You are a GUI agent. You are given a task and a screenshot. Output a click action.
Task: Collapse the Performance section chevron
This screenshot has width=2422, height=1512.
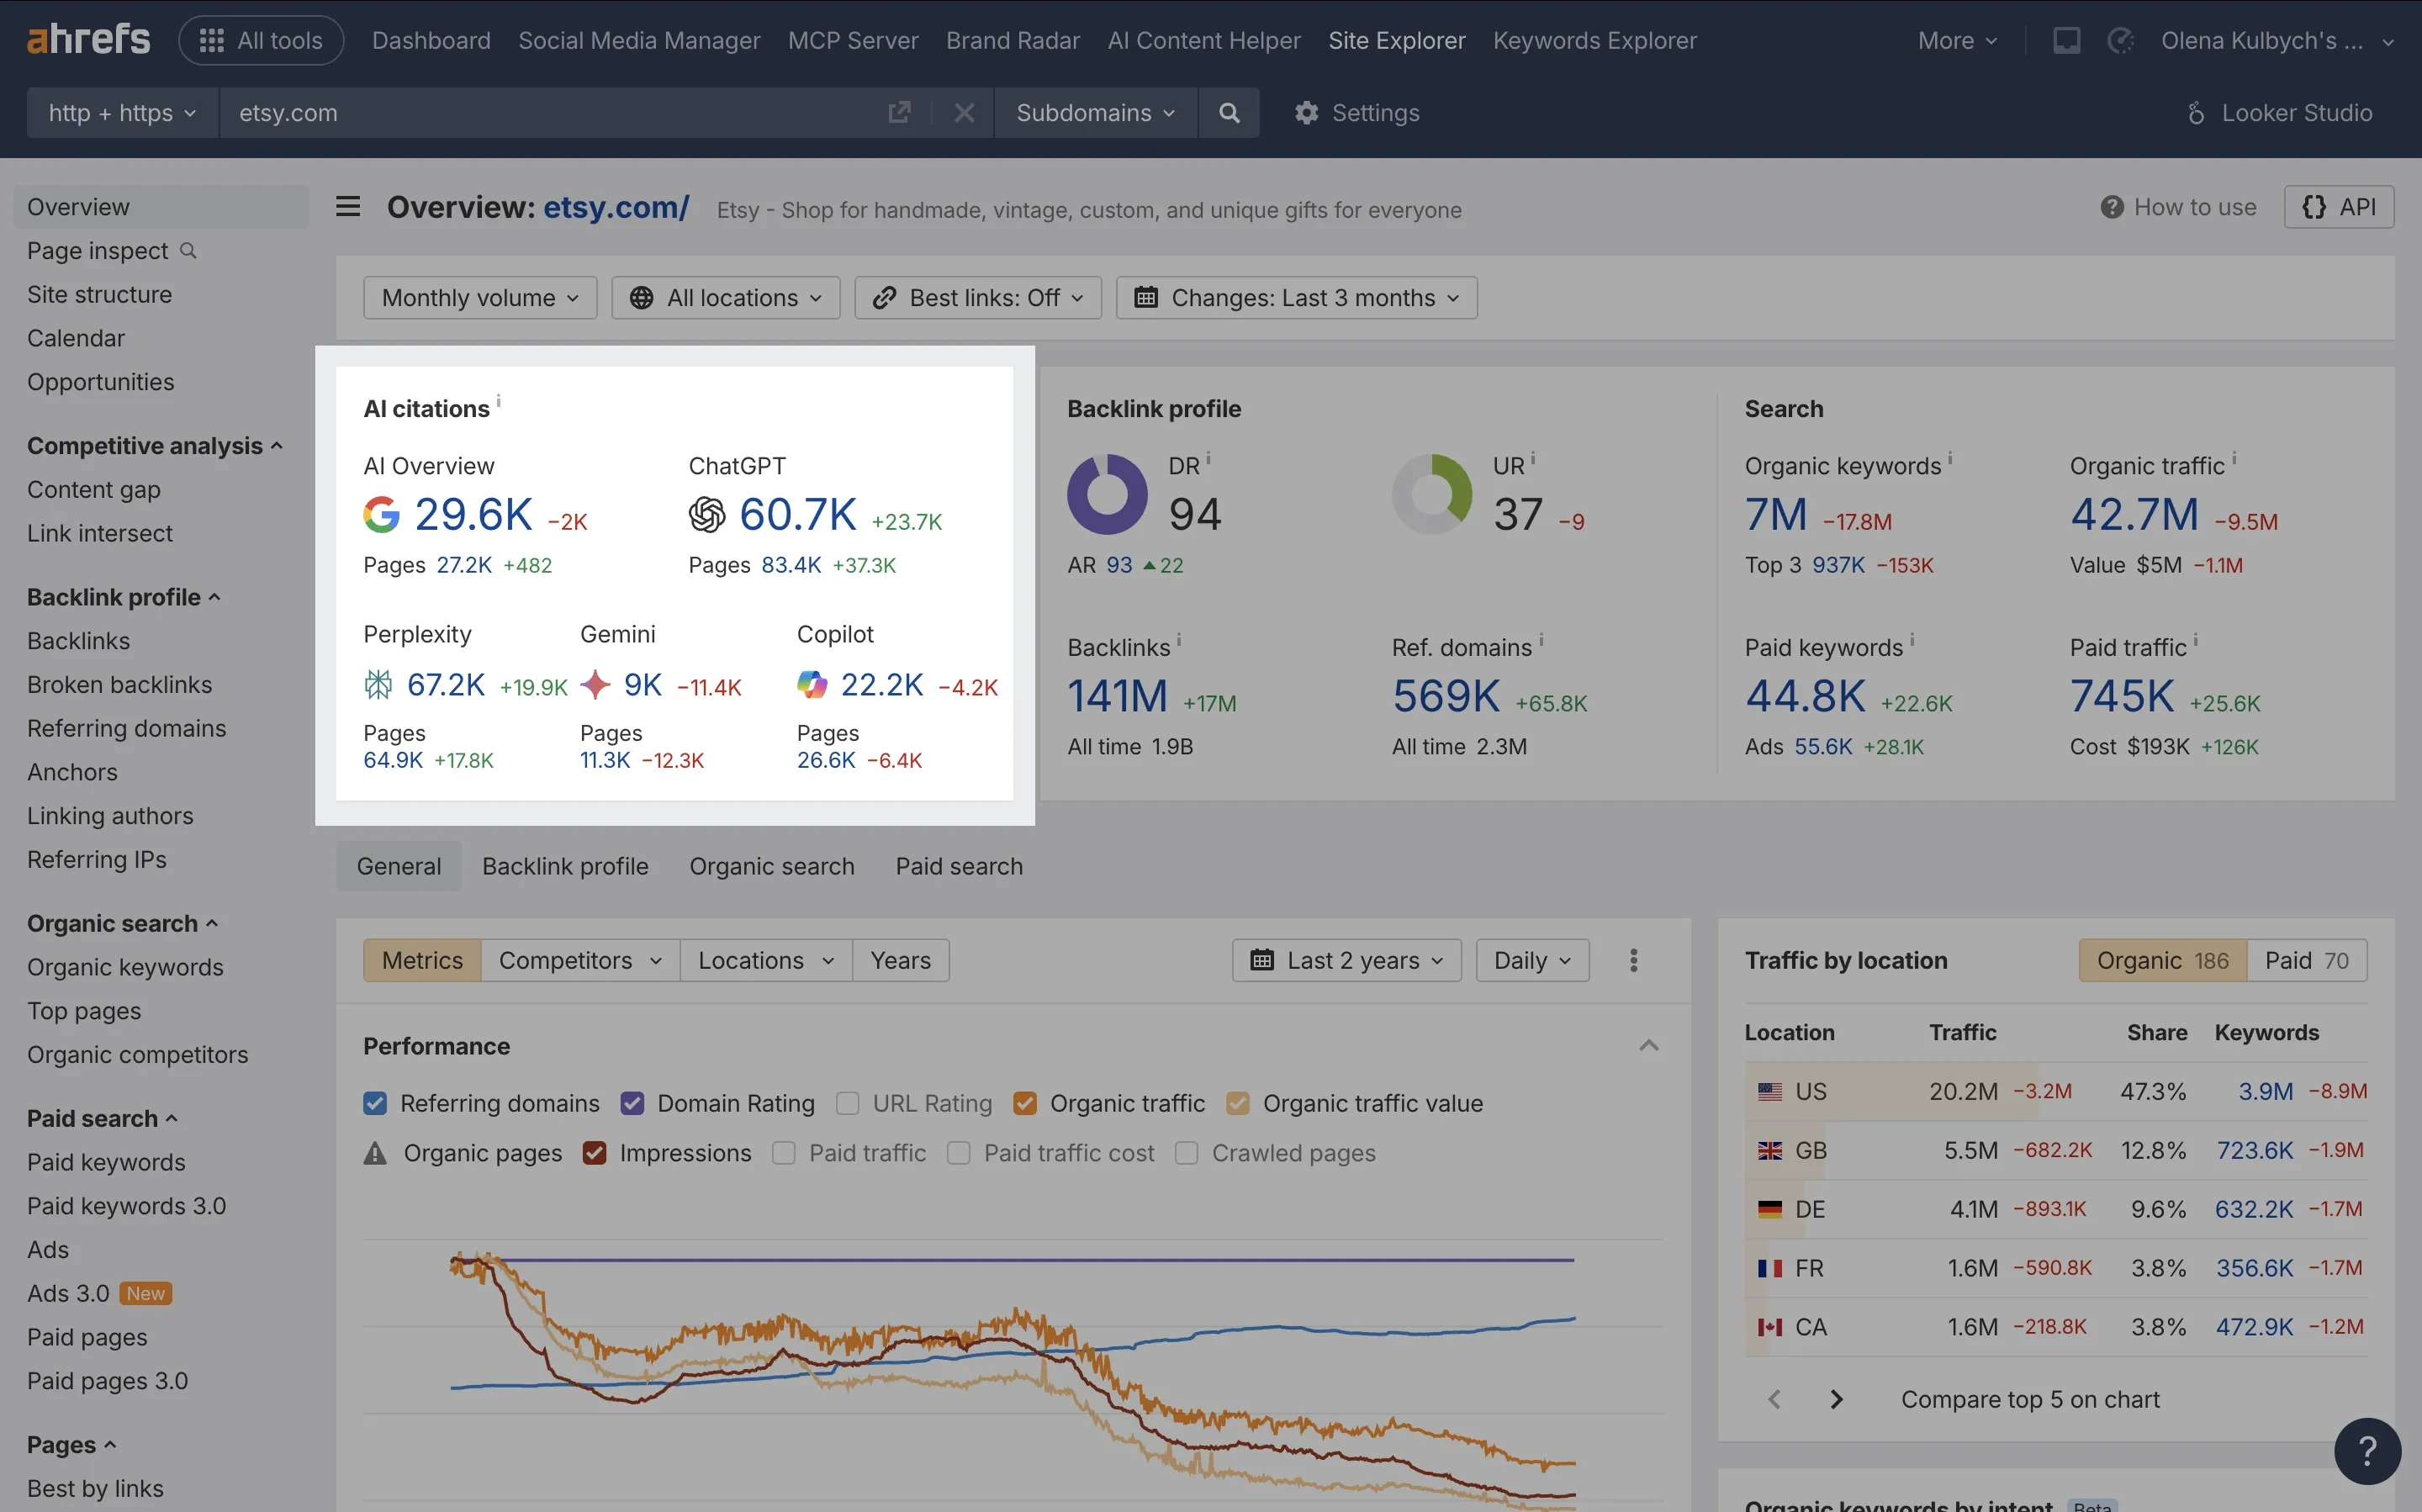pos(1650,1045)
